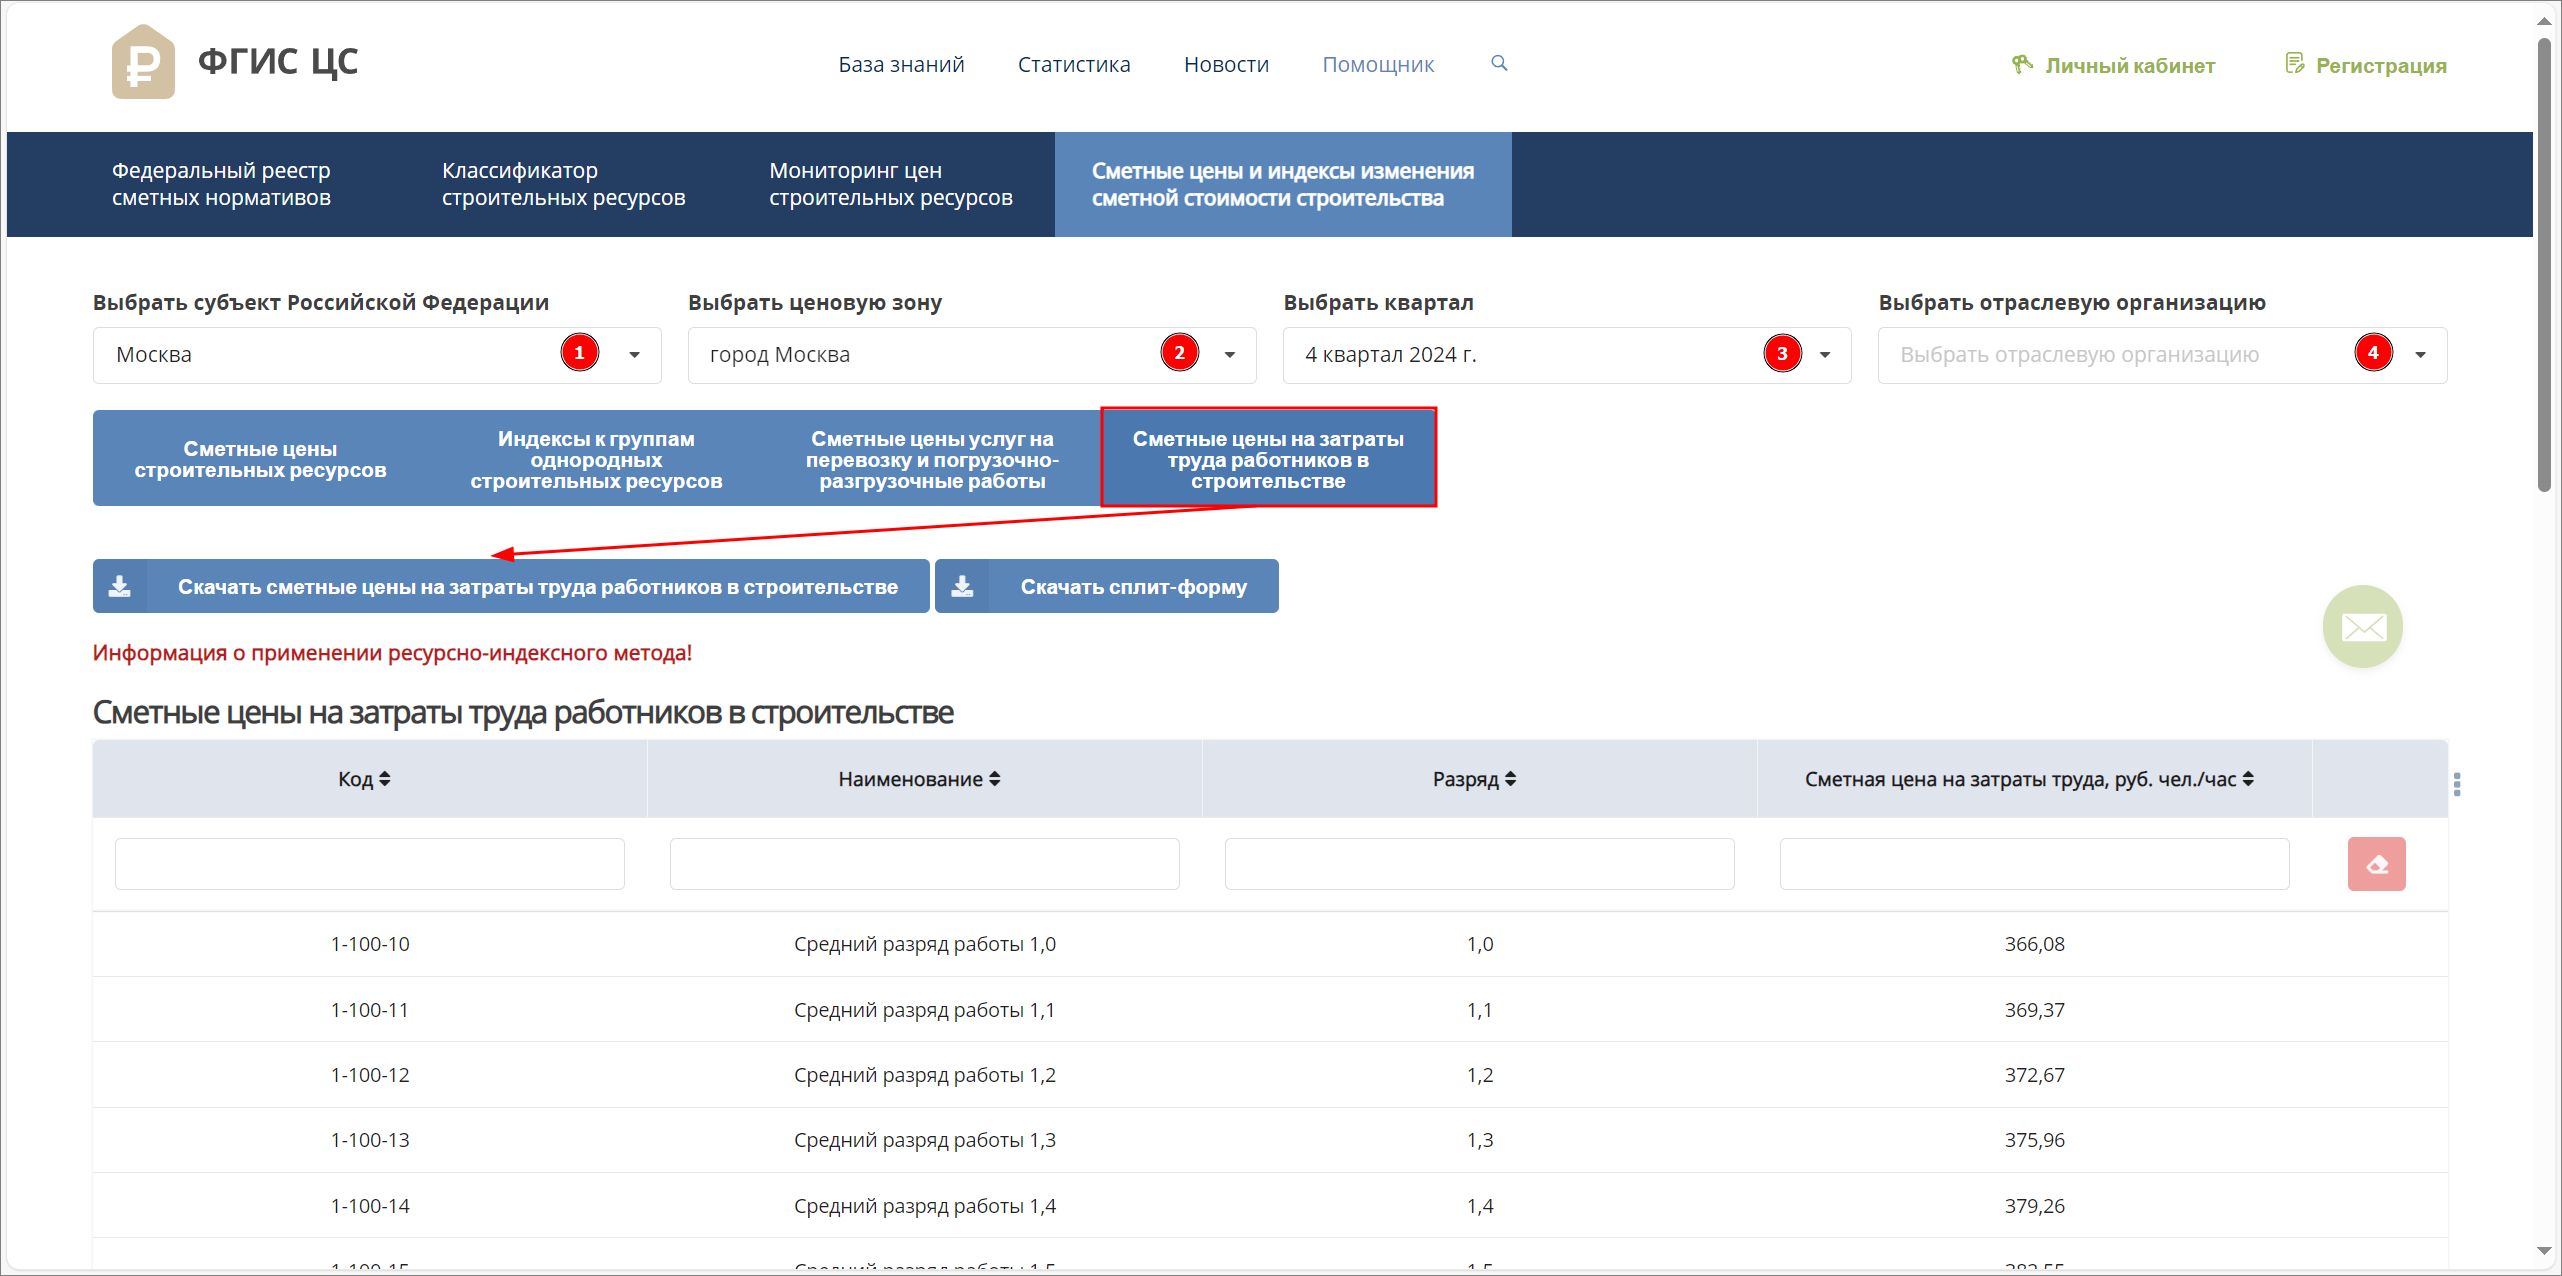Screen dimensions: 2562x1276
Task: Open Федеральный реестр сметных нормативов tab
Action: pyautogui.click(x=221, y=184)
